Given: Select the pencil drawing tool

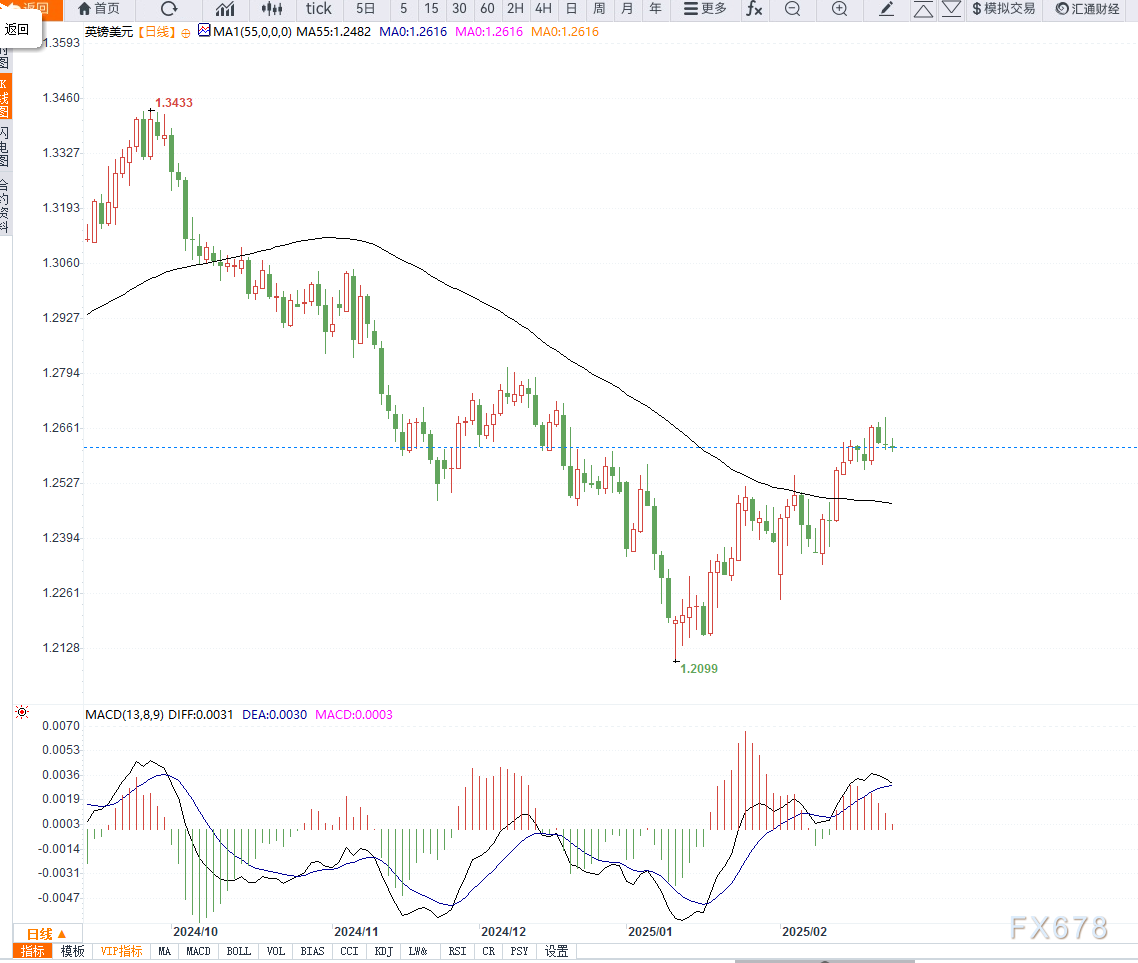Looking at the screenshot, I should point(885,9).
